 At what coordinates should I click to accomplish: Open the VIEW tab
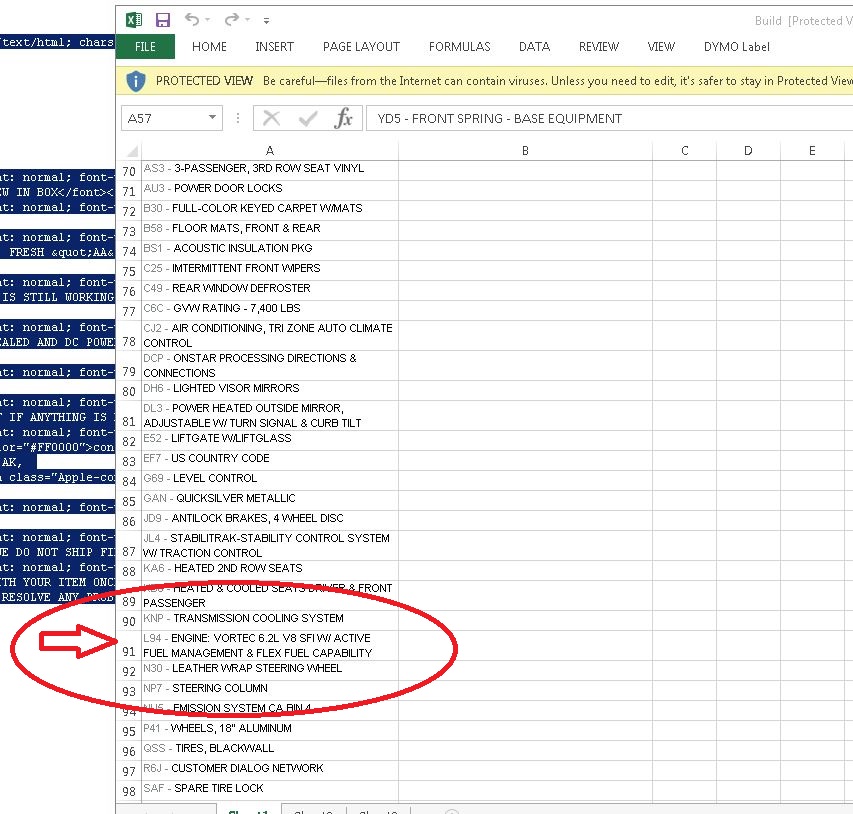tap(662, 47)
